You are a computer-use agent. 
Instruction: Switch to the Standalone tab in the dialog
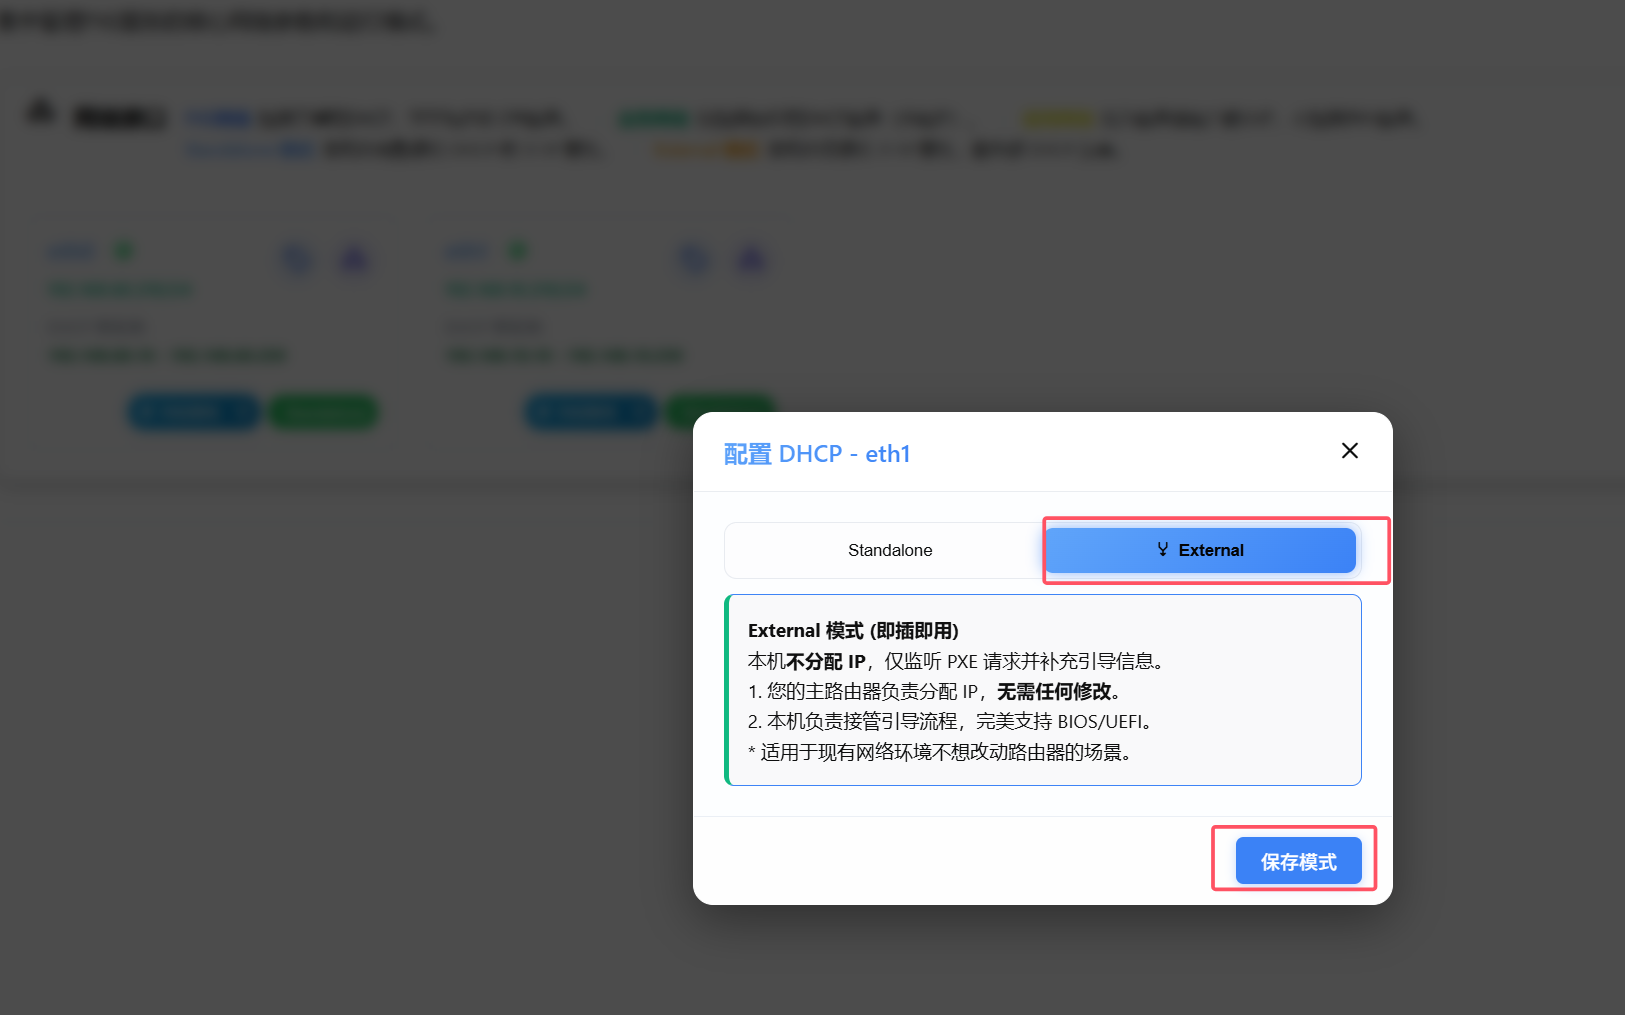889,550
